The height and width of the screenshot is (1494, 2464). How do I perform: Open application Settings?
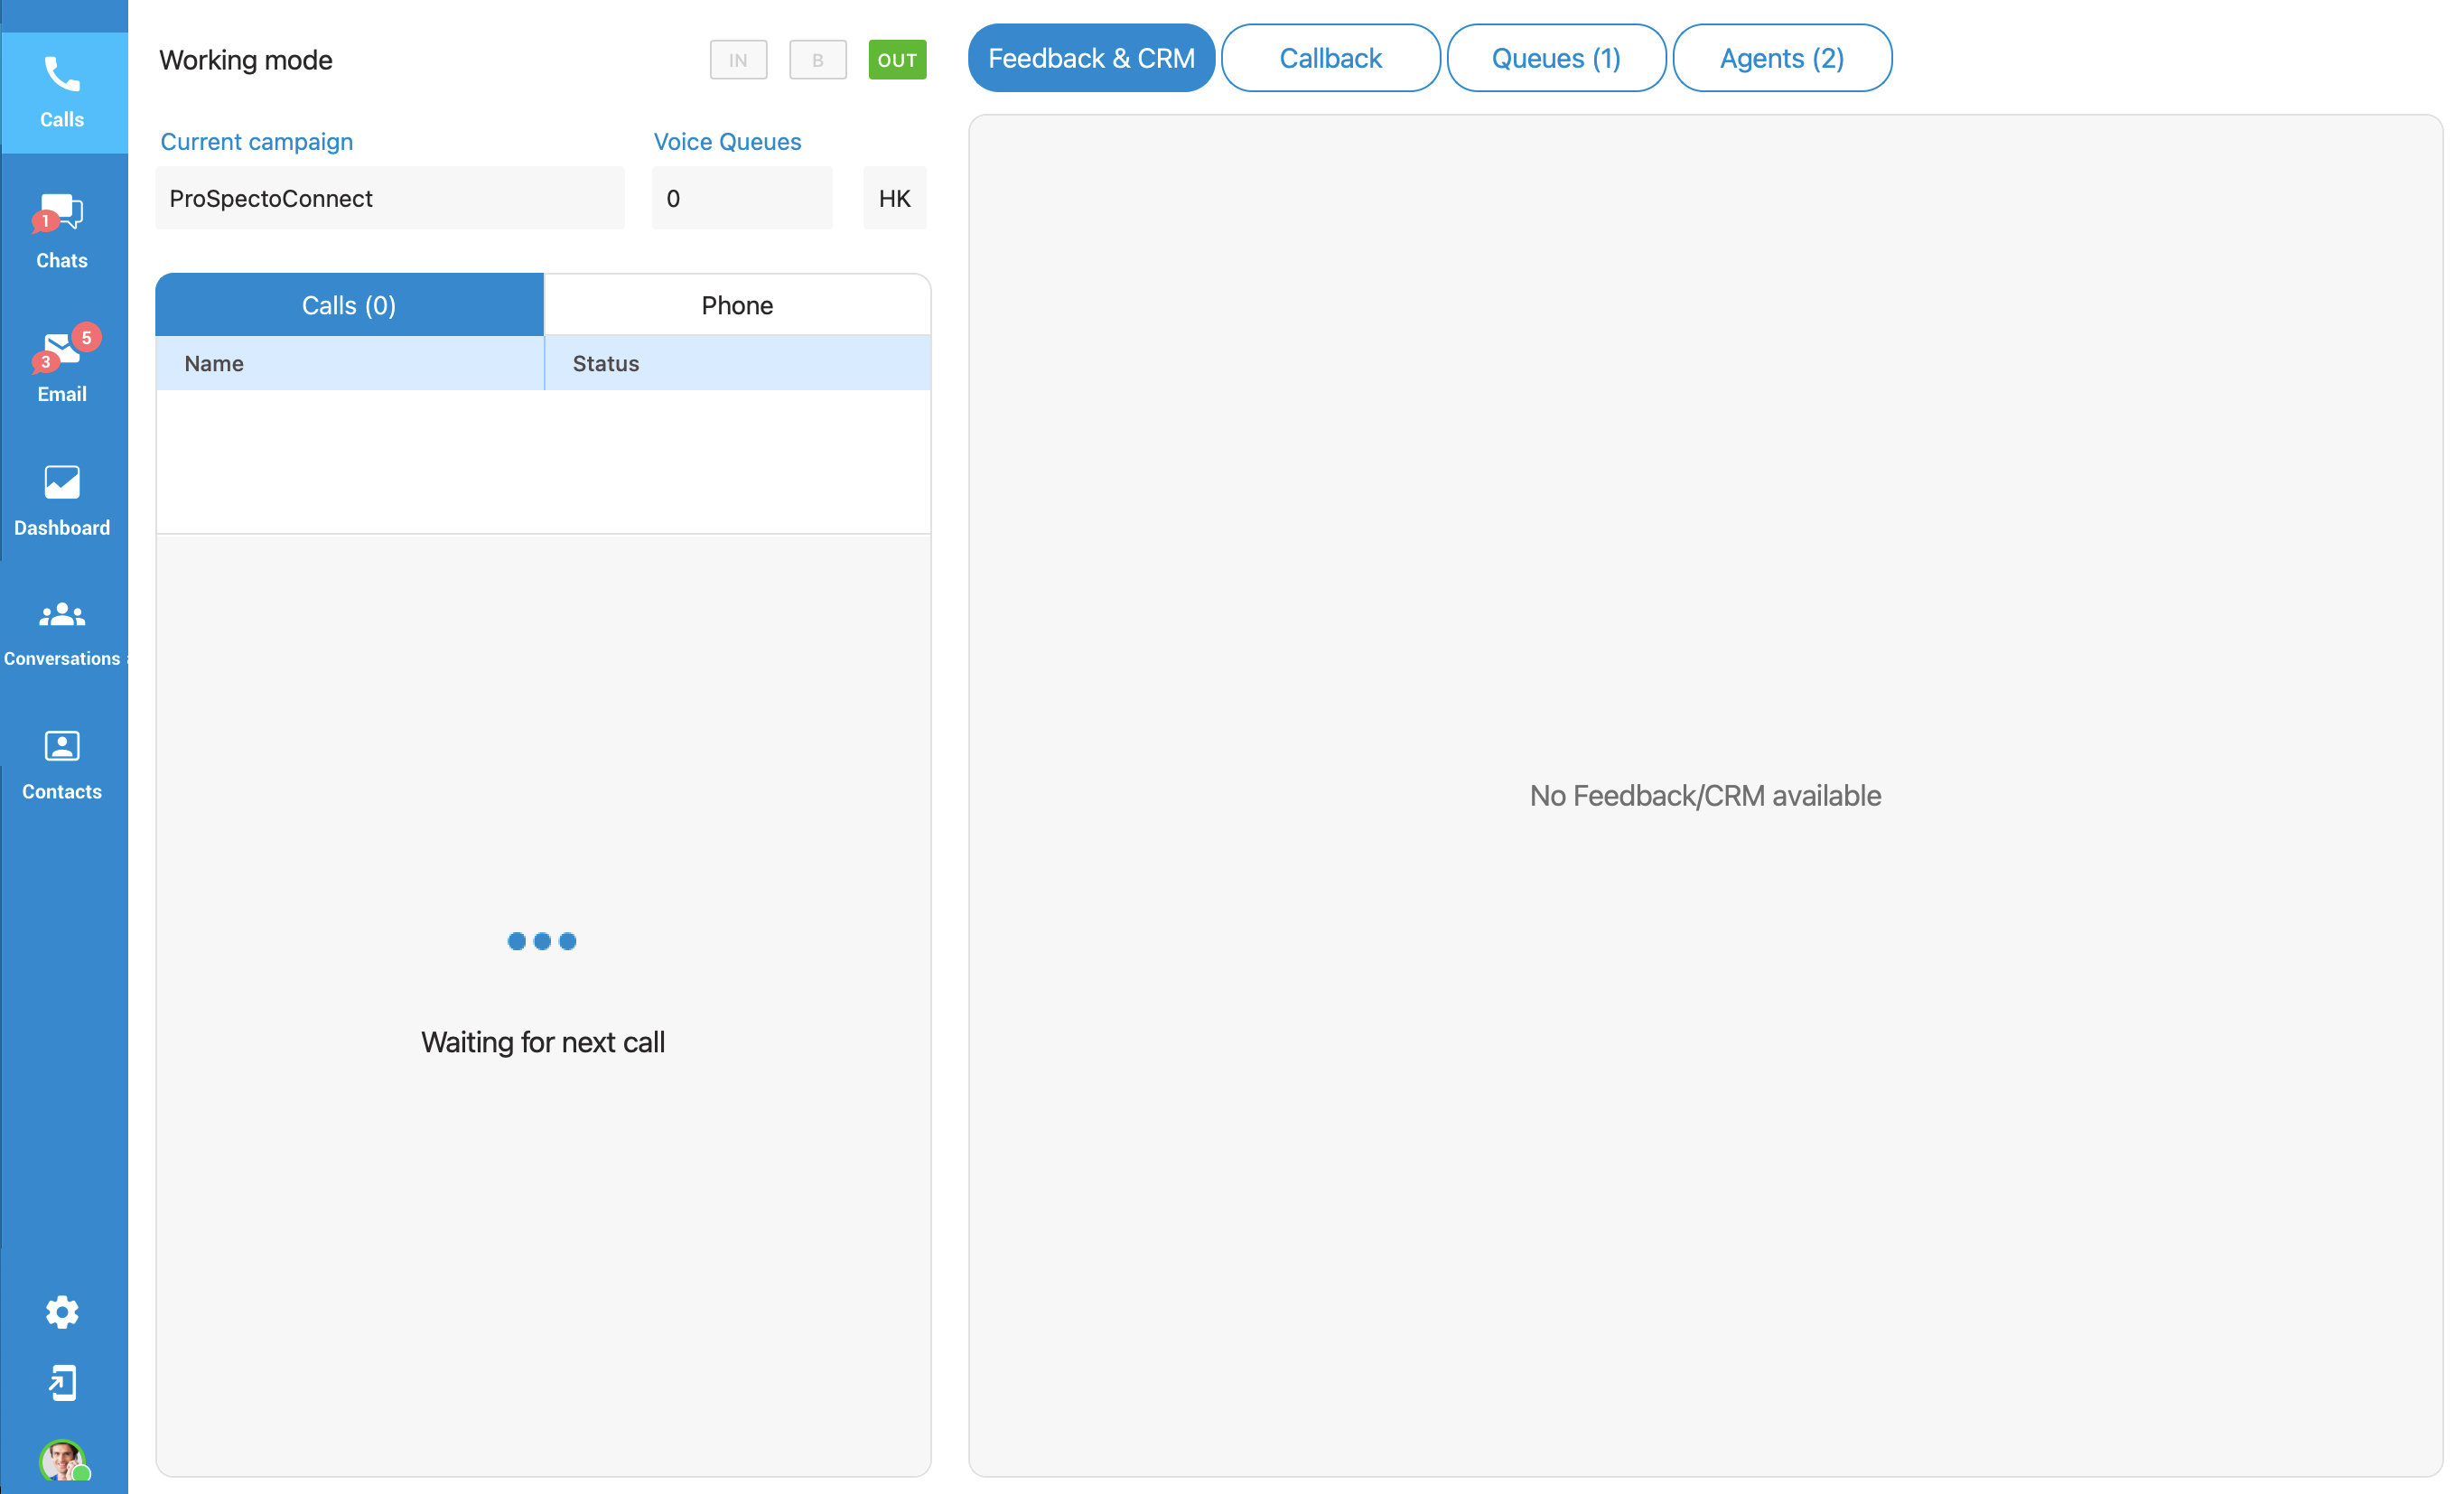[61, 1311]
